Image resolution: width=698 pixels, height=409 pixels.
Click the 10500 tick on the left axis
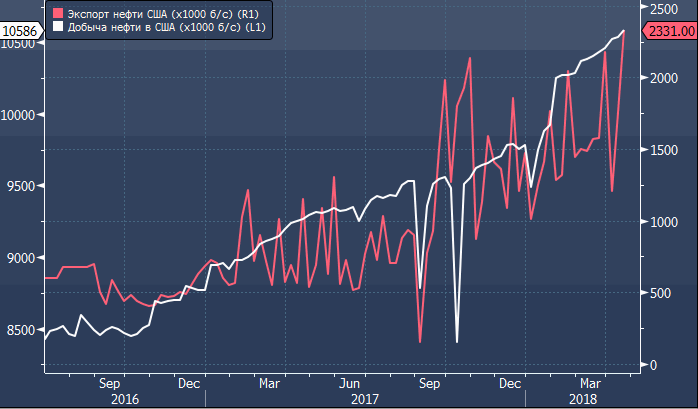coord(17,45)
